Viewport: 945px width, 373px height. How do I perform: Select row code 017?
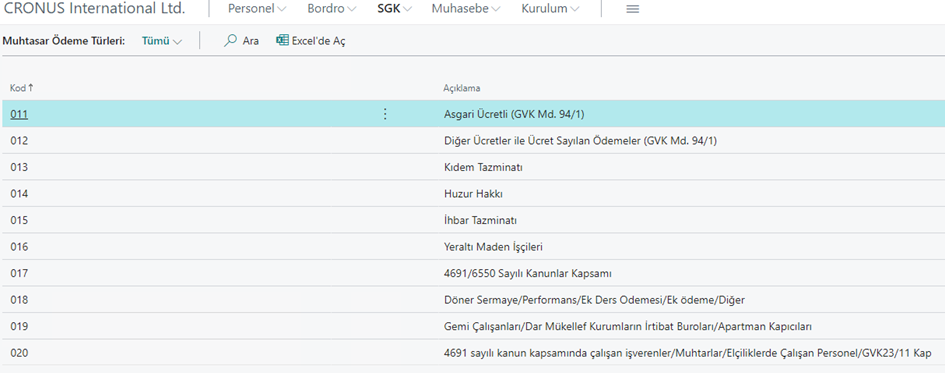click(x=19, y=273)
